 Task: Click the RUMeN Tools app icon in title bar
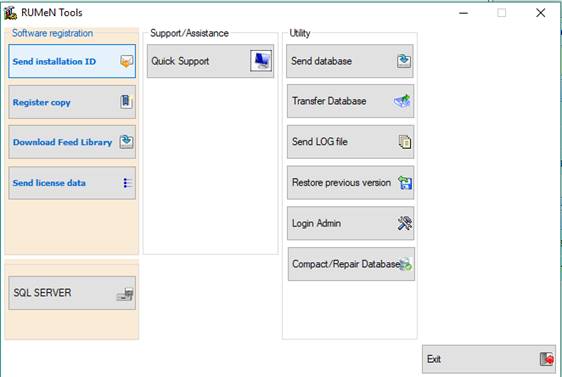click(10, 13)
